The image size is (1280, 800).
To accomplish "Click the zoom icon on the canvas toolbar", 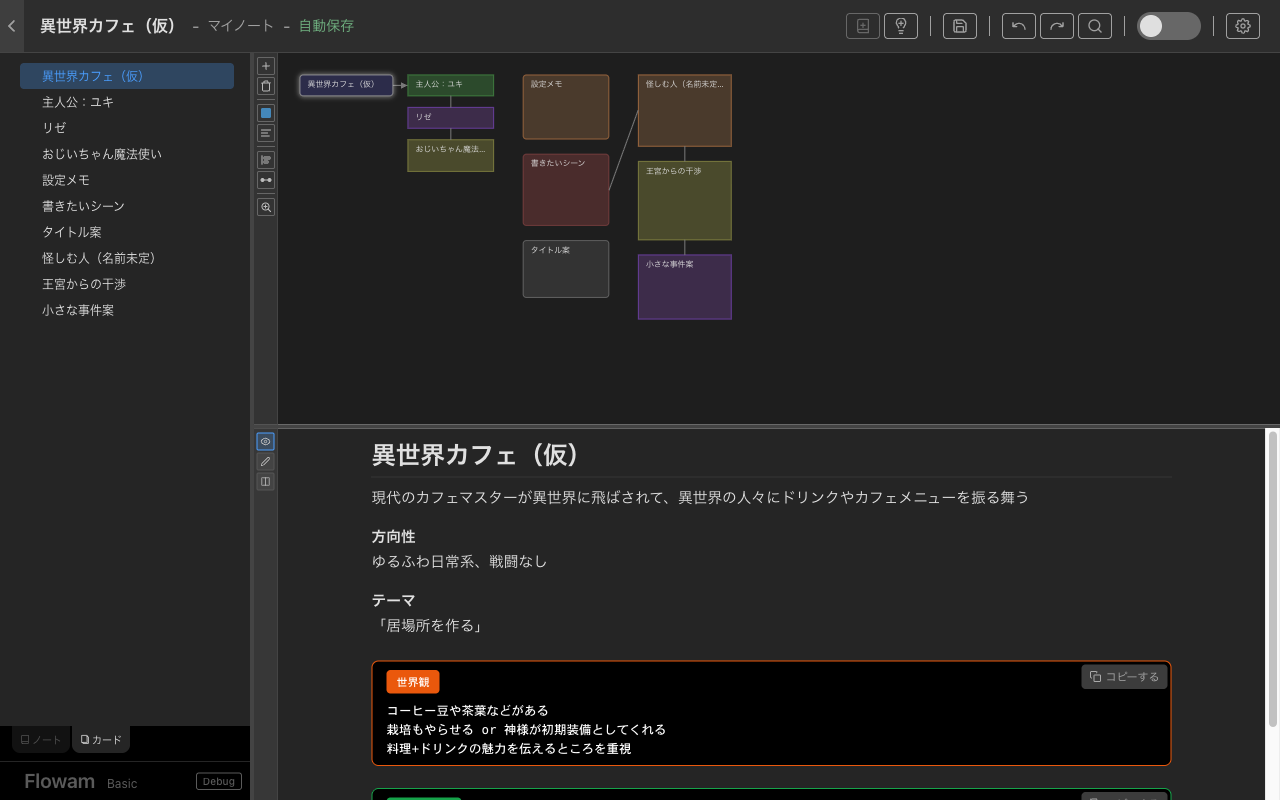I will [x=265, y=207].
